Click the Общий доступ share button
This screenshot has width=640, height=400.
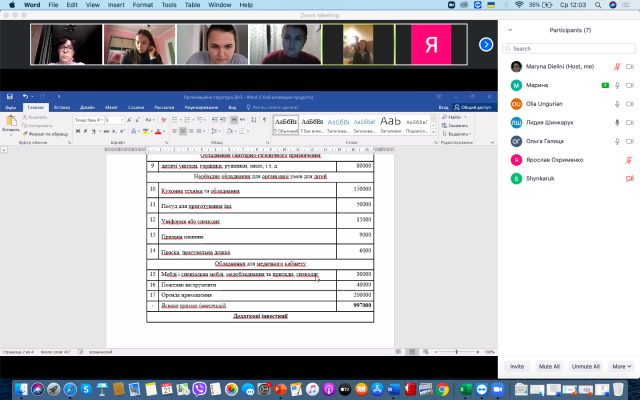473,107
